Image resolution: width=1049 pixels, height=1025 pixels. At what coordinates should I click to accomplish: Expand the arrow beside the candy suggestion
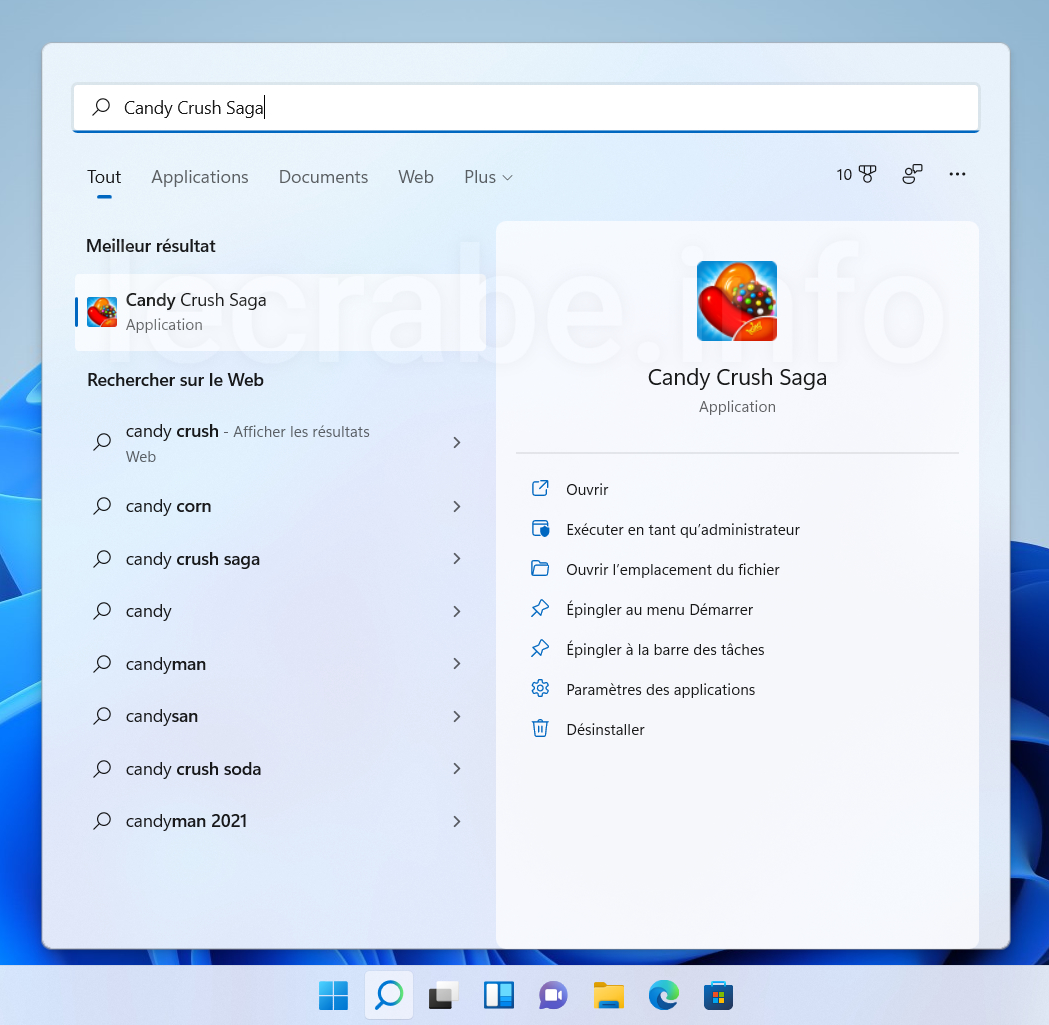[457, 612]
